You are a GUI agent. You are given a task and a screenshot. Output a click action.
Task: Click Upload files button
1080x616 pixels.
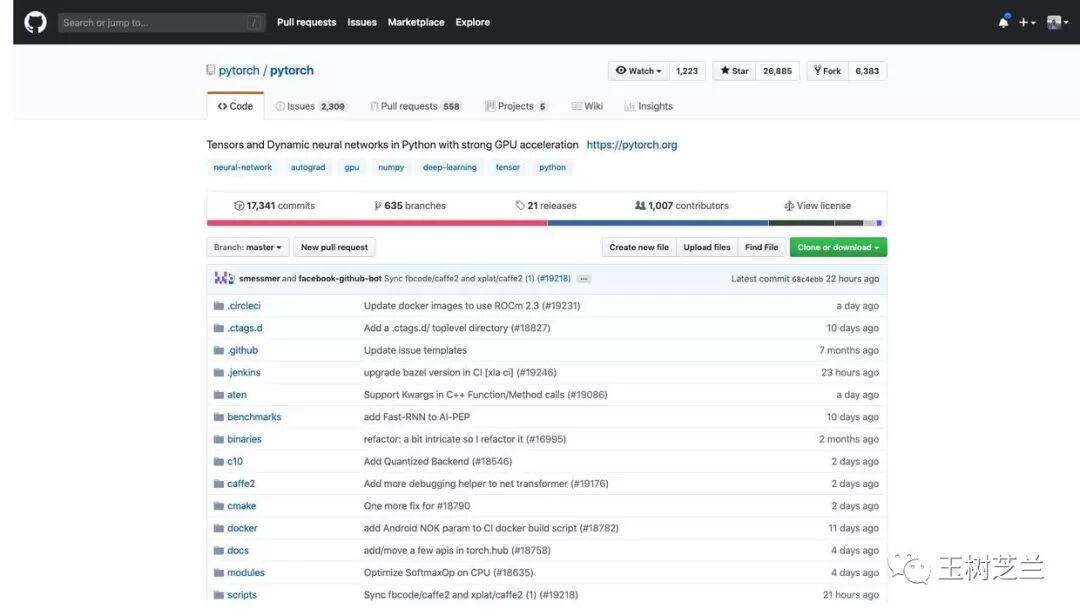tap(707, 247)
